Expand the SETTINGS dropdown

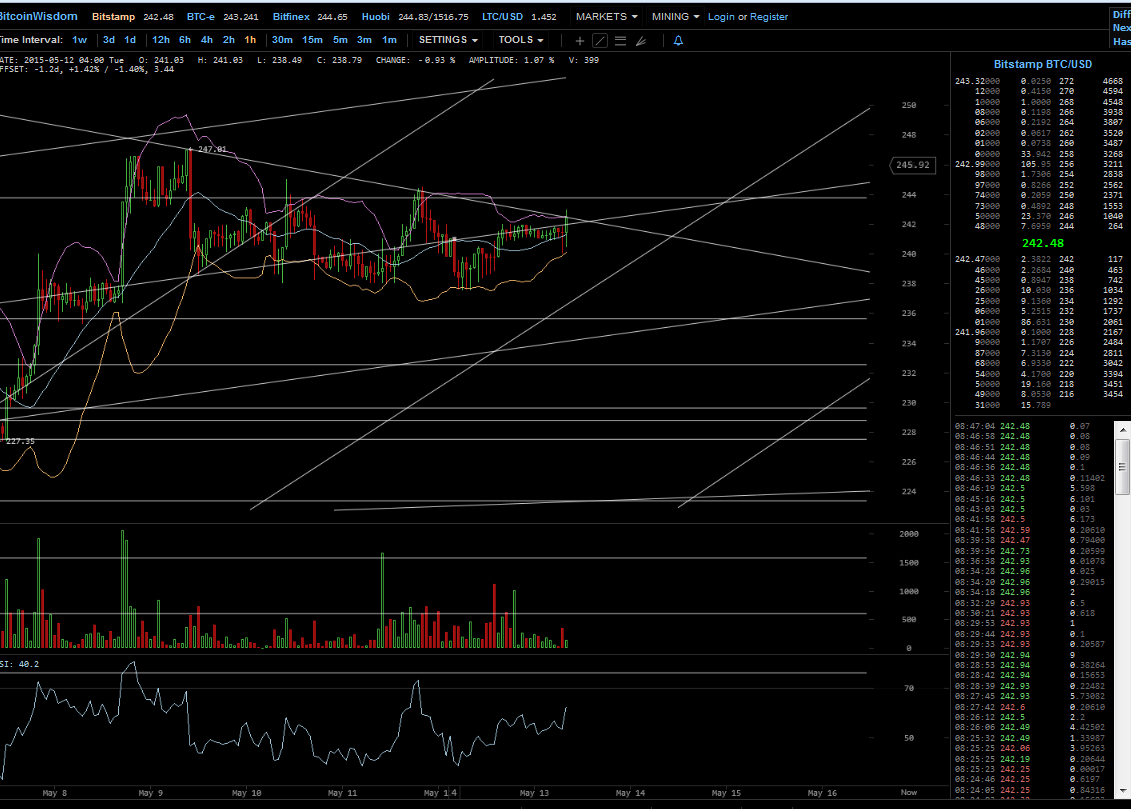pos(448,40)
